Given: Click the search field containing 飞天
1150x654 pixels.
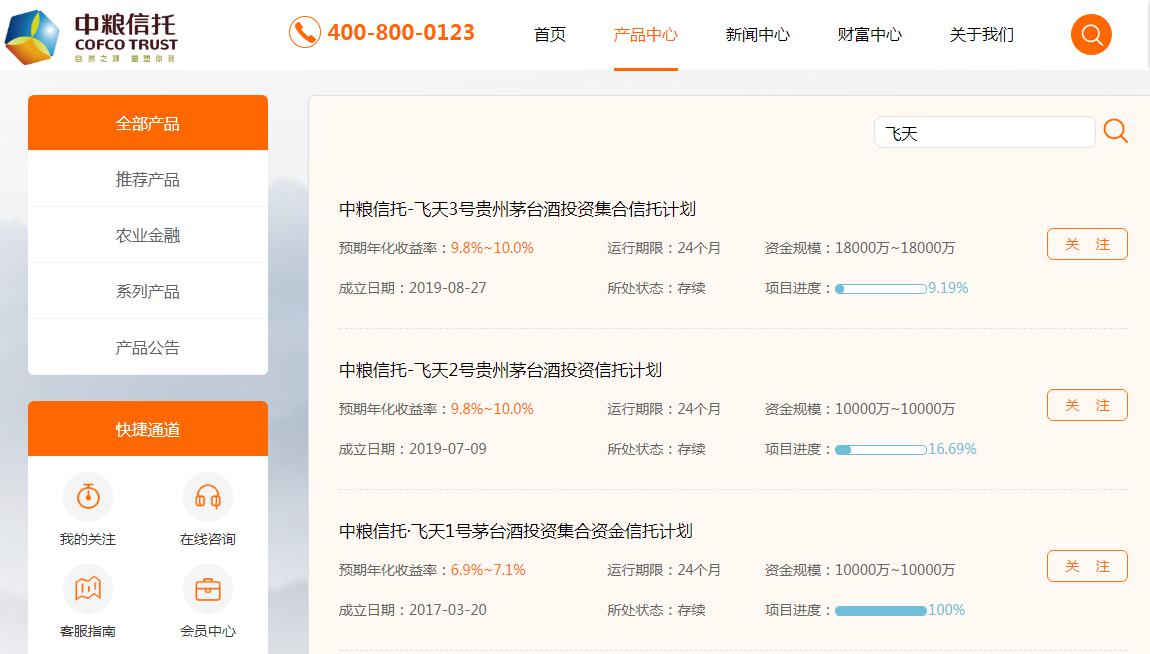Looking at the screenshot, I should pyautogui.click(x=984, y=133).
